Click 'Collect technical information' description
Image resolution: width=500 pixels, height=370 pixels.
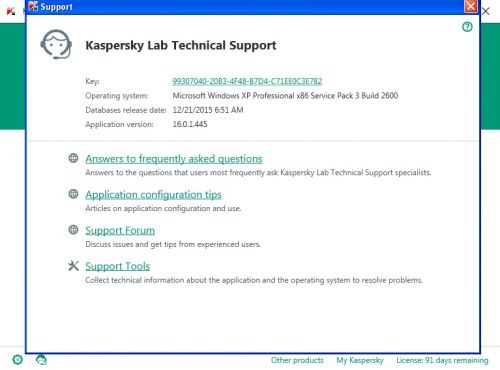point(254,280)
